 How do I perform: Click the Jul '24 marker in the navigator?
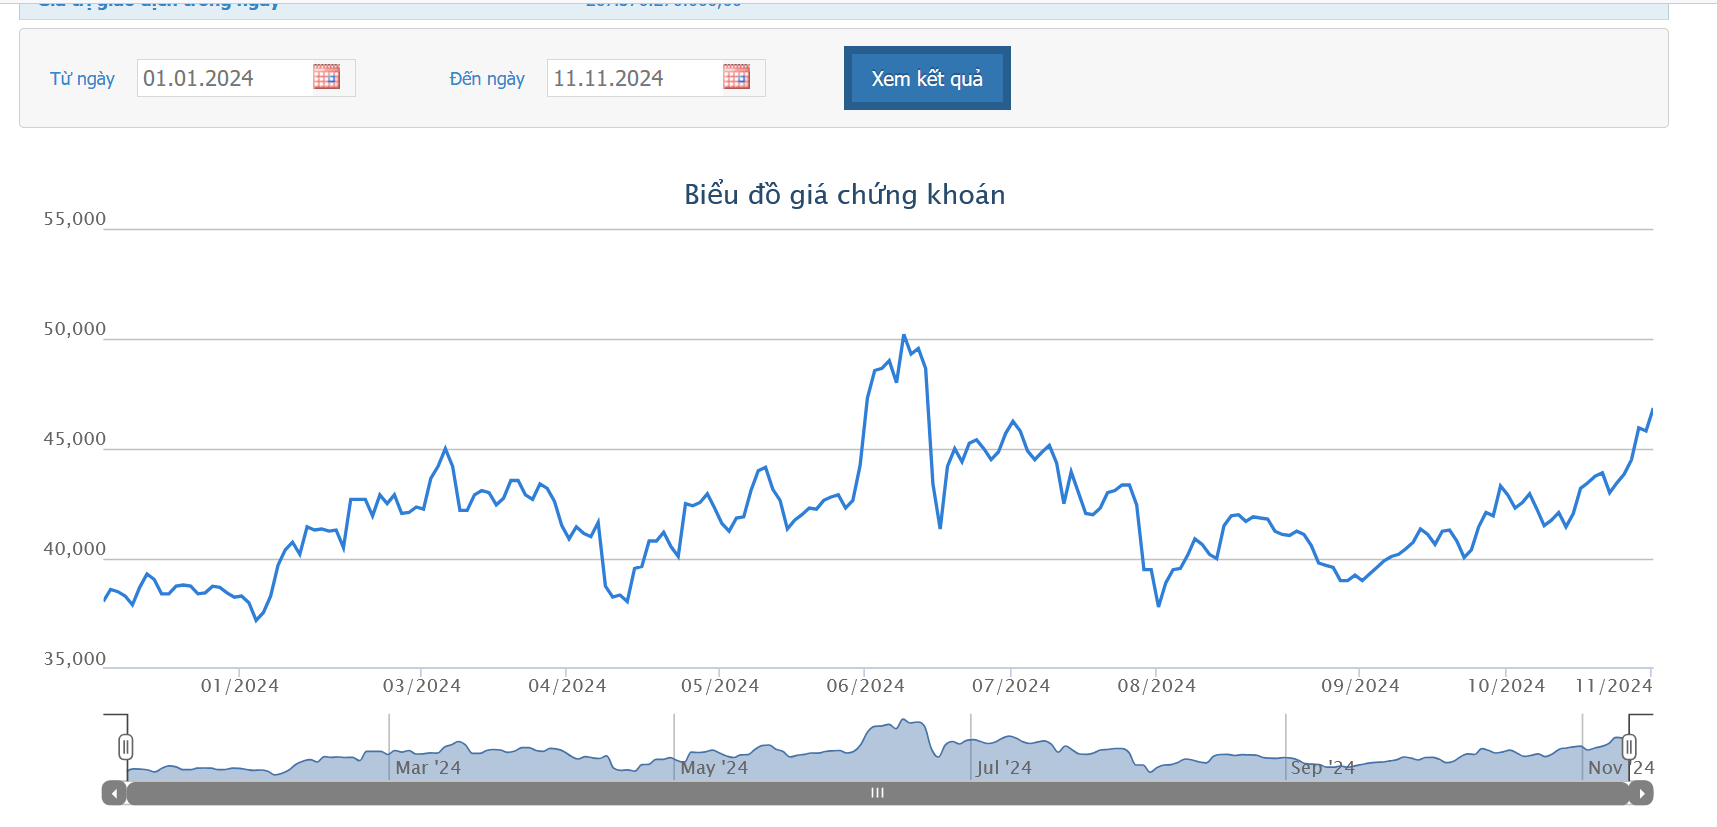pyautogui.click(x=1004, y=768)
